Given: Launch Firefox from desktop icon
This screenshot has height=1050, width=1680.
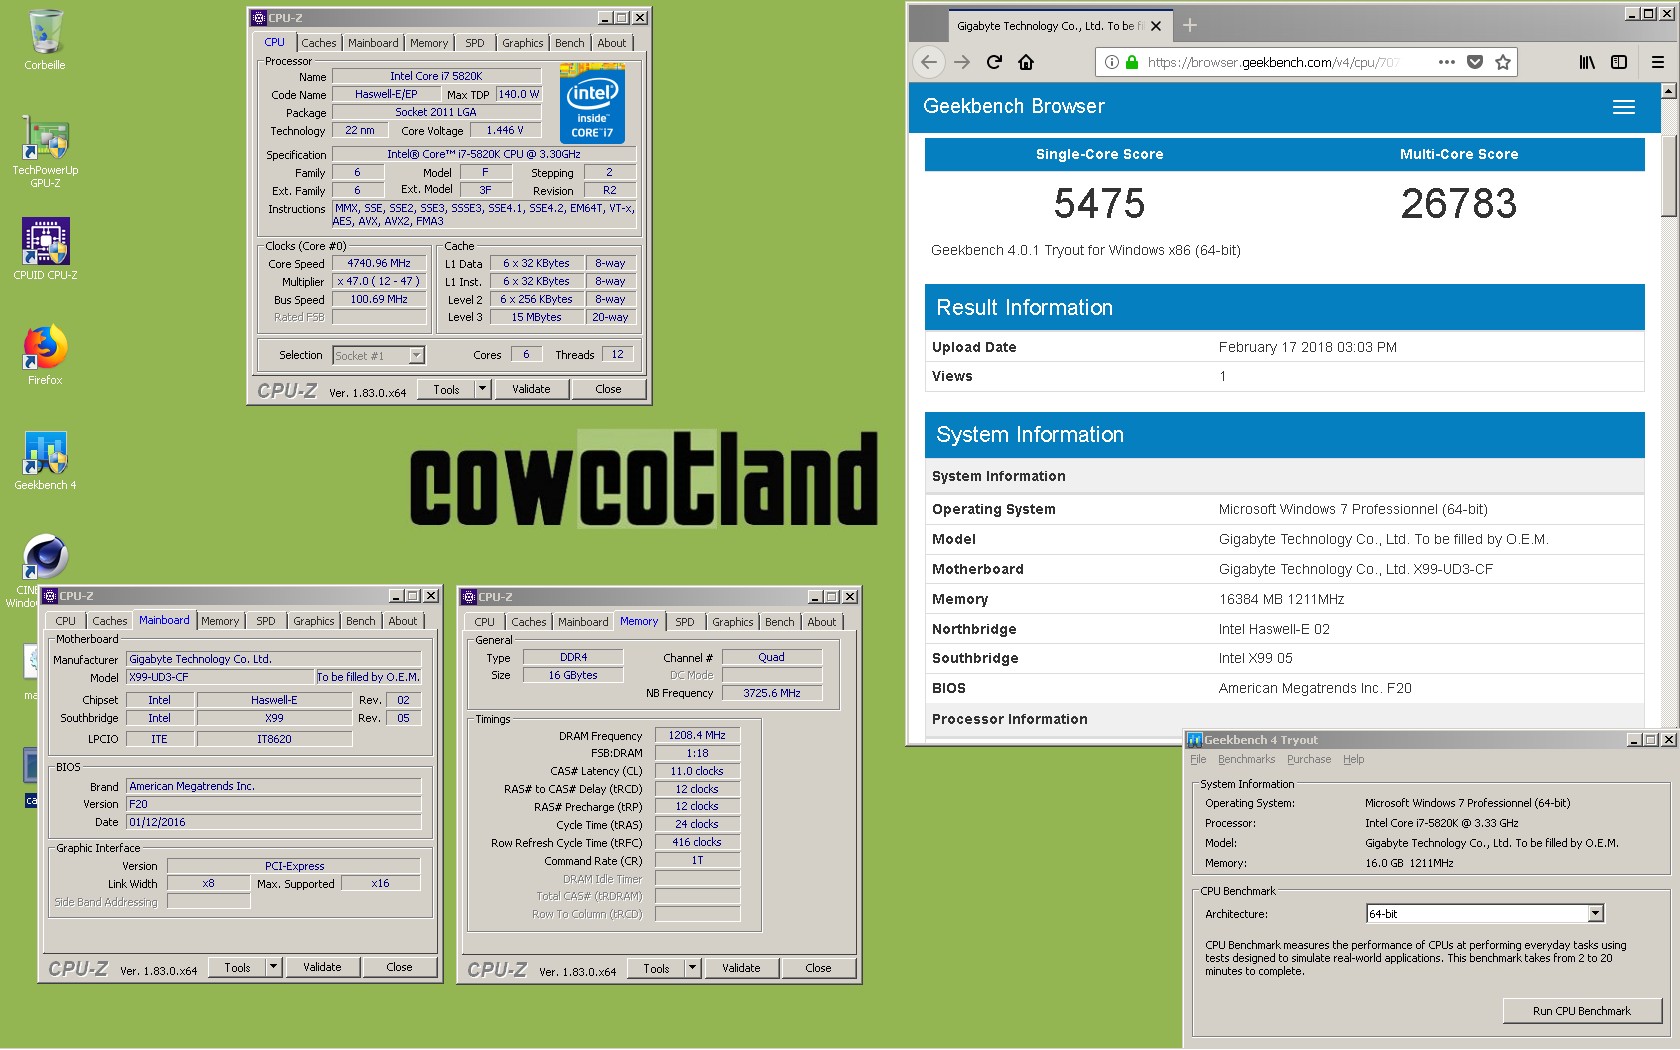Looking at the screenshot, I should point(45,354).
